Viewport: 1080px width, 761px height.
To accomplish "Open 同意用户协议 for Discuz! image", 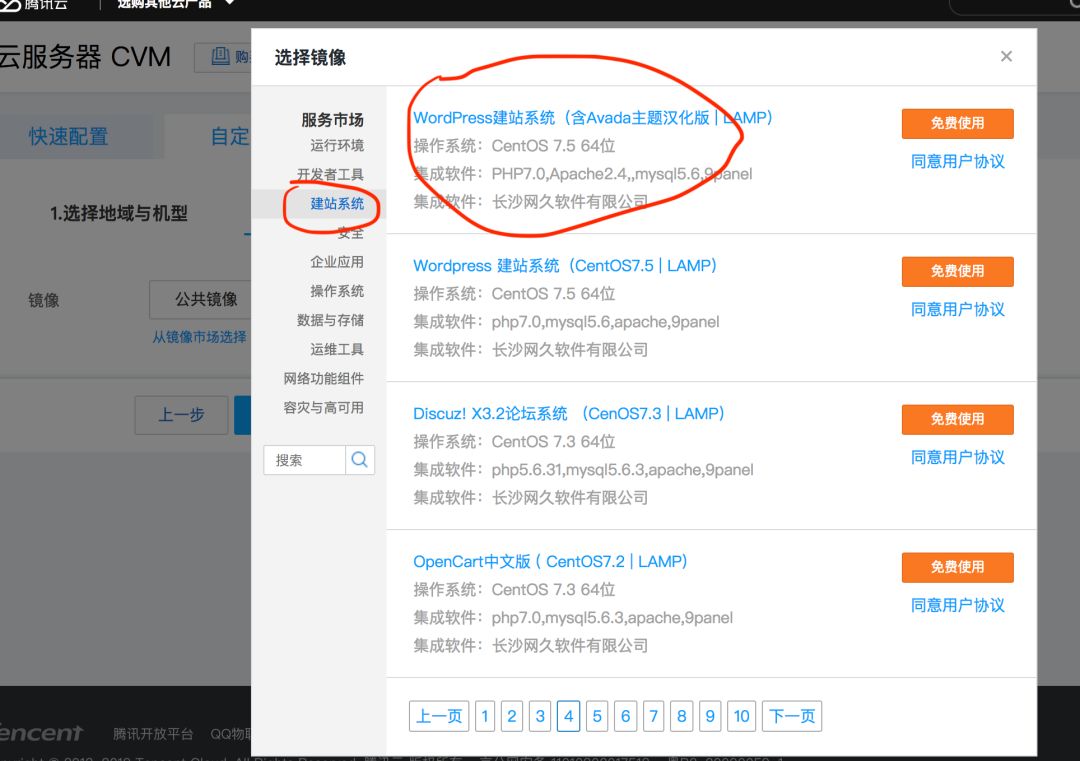I will tap(957, 458).
